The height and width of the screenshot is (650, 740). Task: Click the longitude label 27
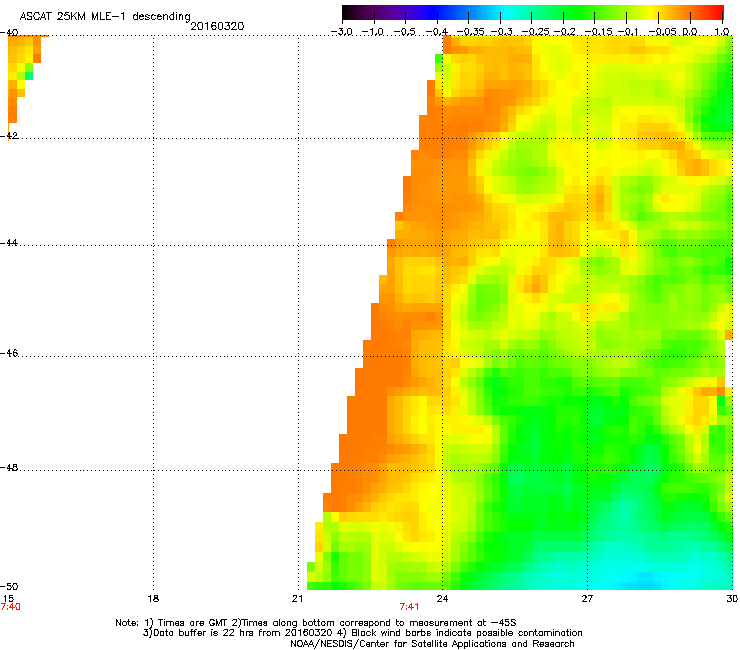pyautogui.click(x=587, y=599)
